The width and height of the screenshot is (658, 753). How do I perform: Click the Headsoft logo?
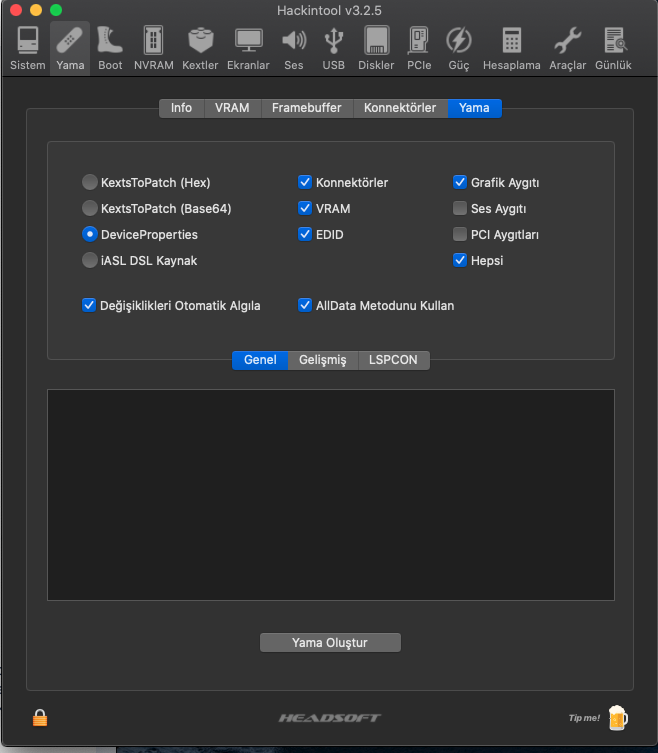click(x=329, y=718)
